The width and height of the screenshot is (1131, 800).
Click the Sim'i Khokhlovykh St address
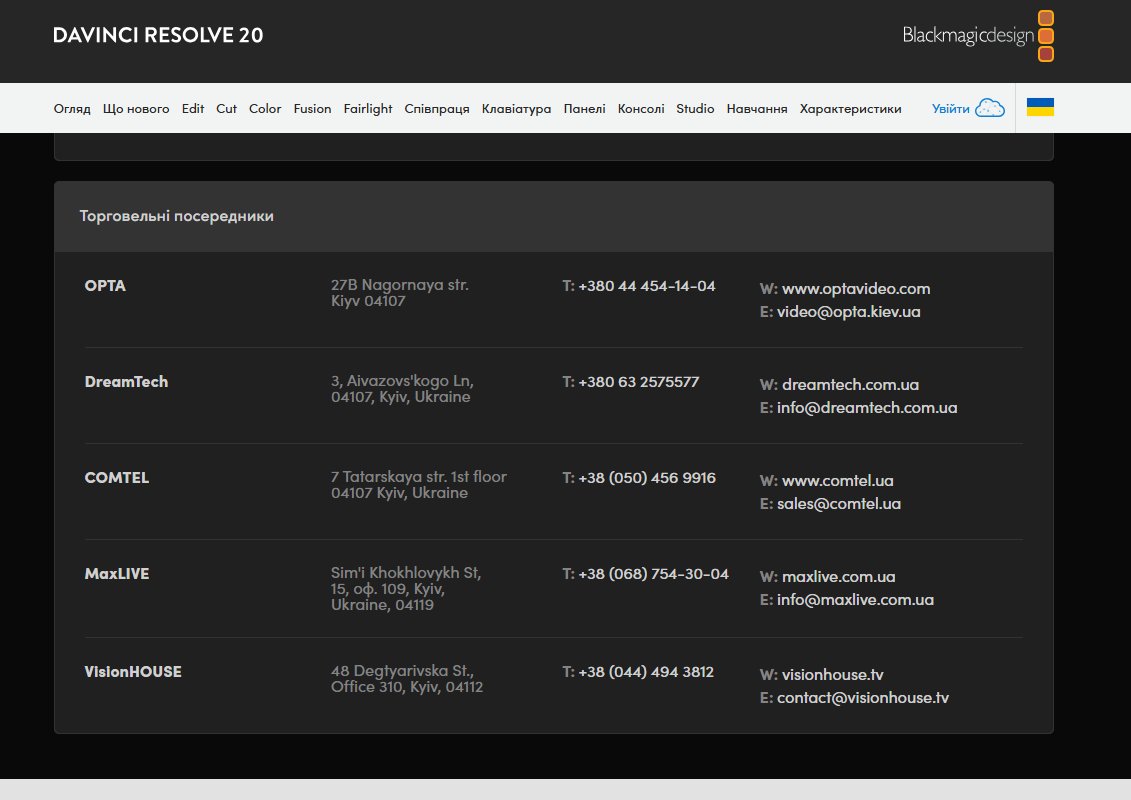405,589
